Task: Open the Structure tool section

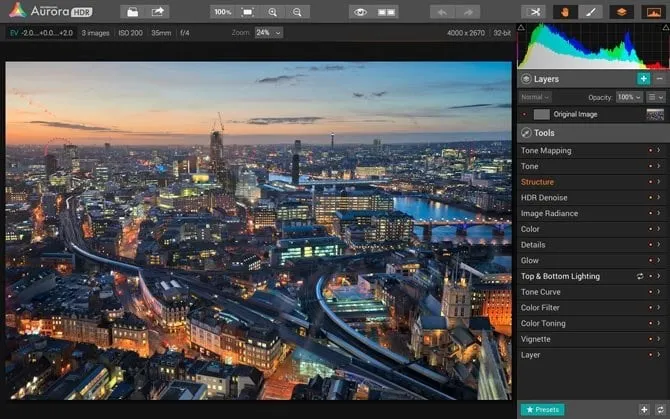Action: [x=538, y=182]
